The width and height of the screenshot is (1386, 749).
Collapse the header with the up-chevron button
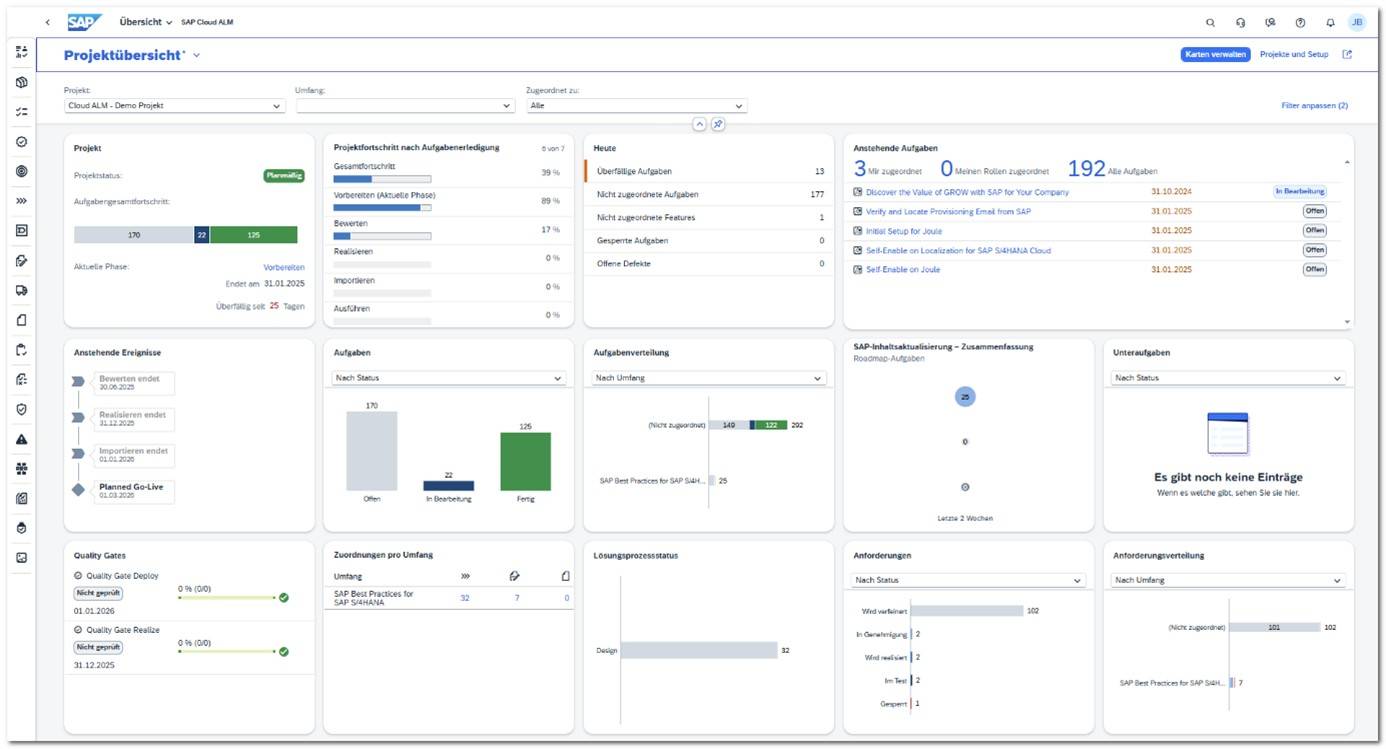699,124
